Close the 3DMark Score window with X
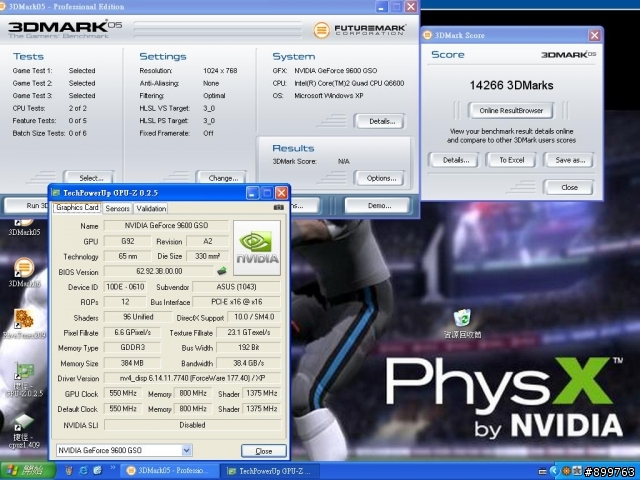 (594, 36)
